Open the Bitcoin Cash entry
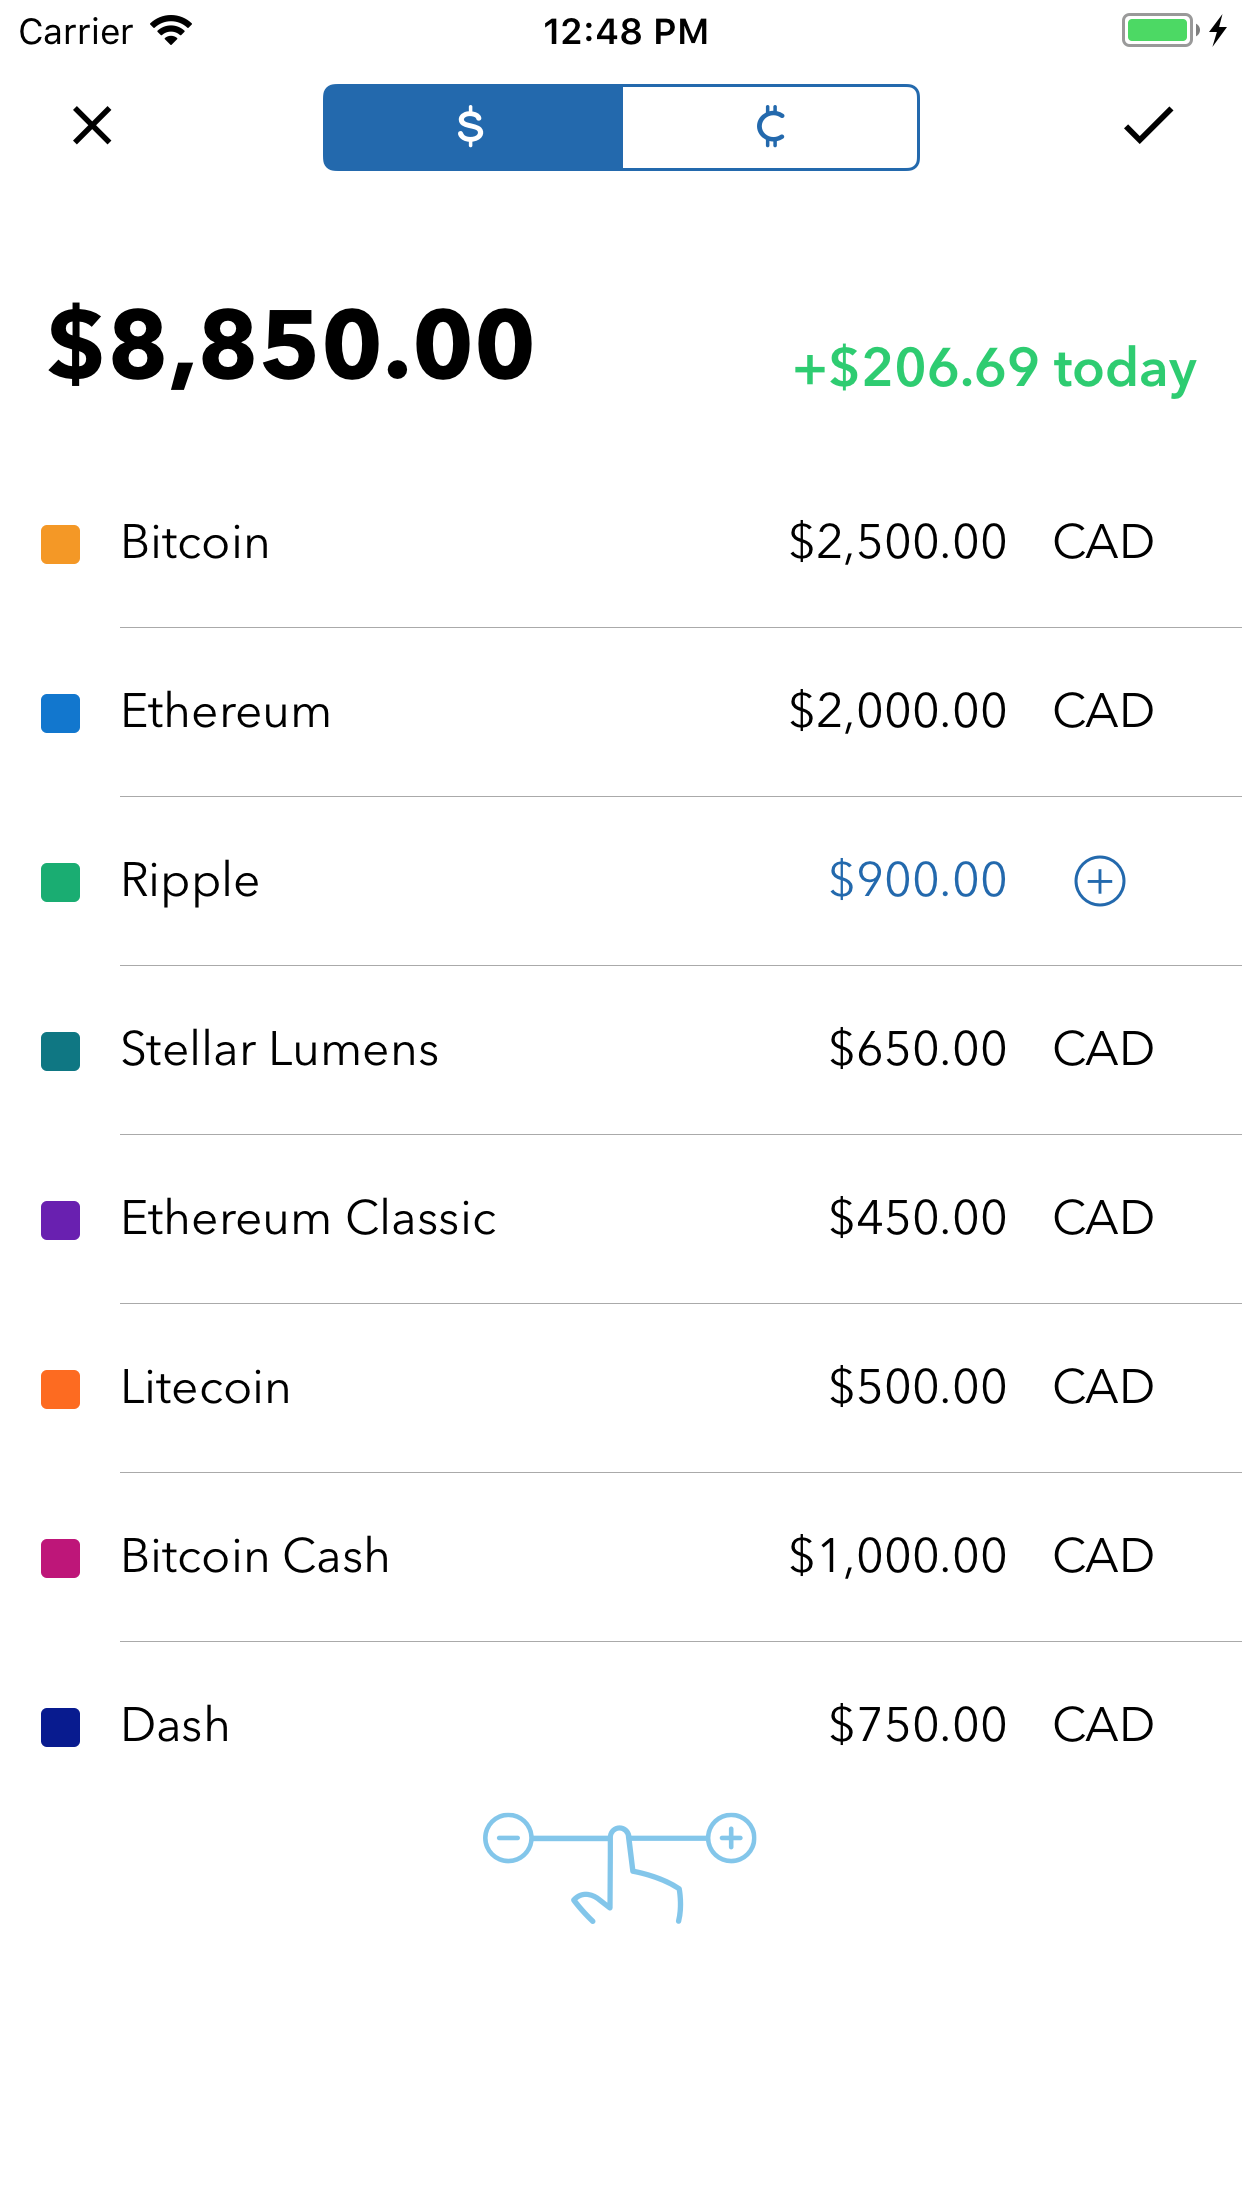Screen dimensions: 1242x2208 tap(621, 1557)
